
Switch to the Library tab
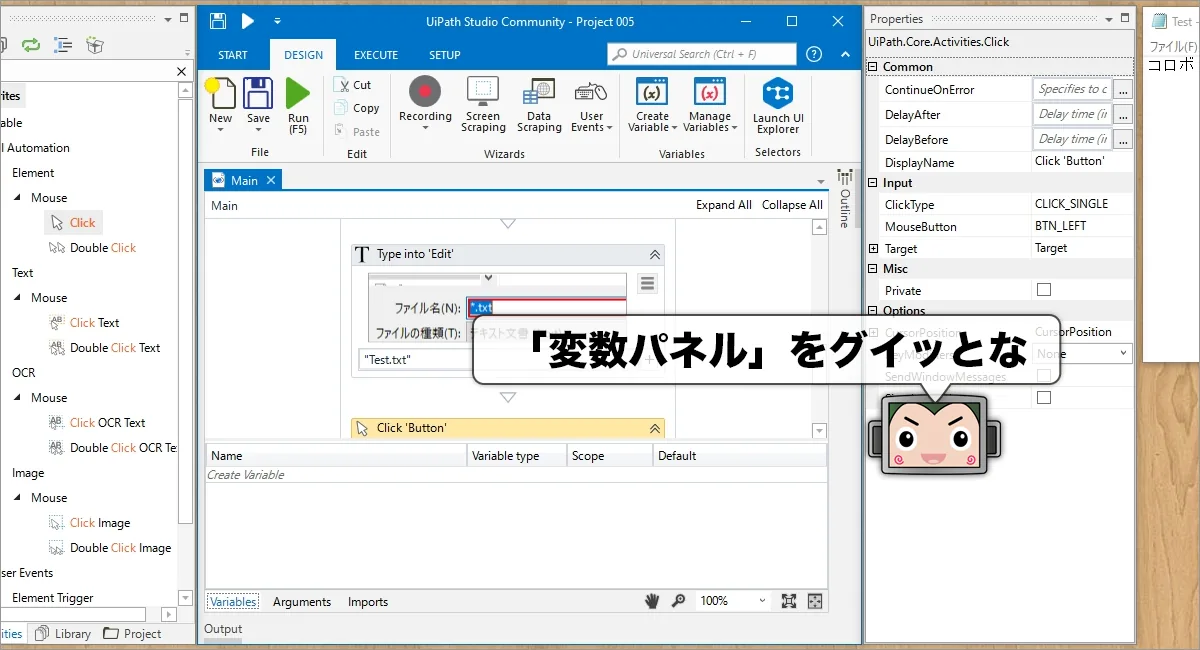[63, 633]
